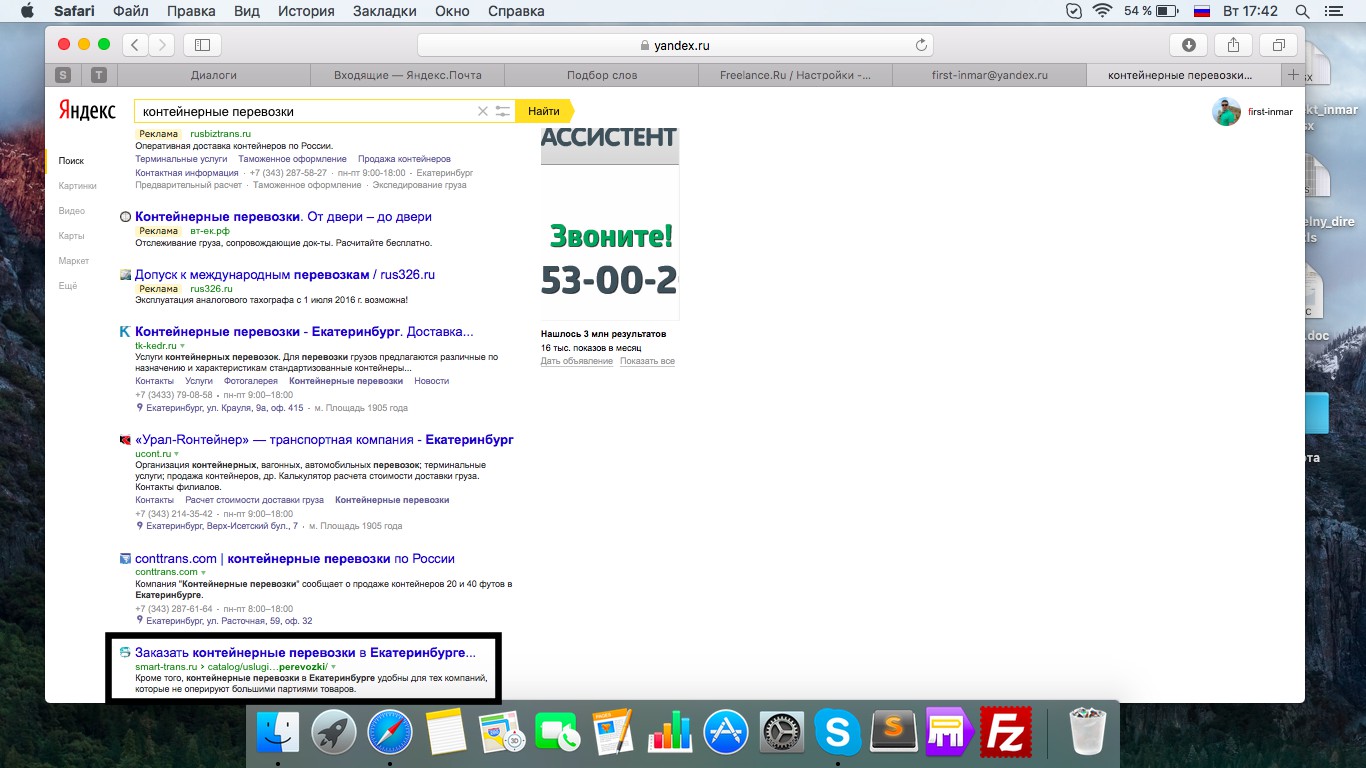Launch Pages from the Dock

pos(613,732)
